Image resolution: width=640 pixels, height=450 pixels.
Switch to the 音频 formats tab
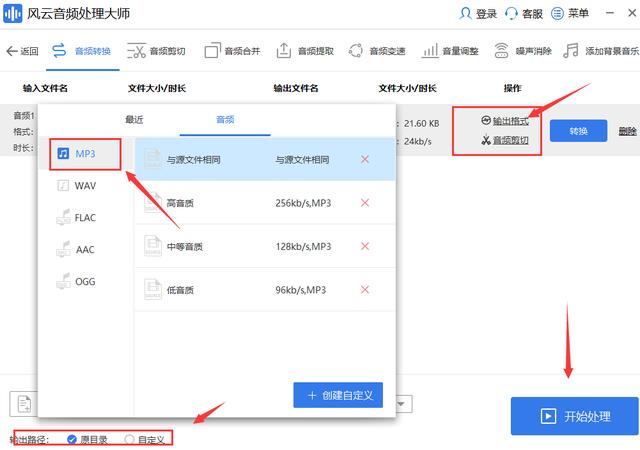click(225, 120)
